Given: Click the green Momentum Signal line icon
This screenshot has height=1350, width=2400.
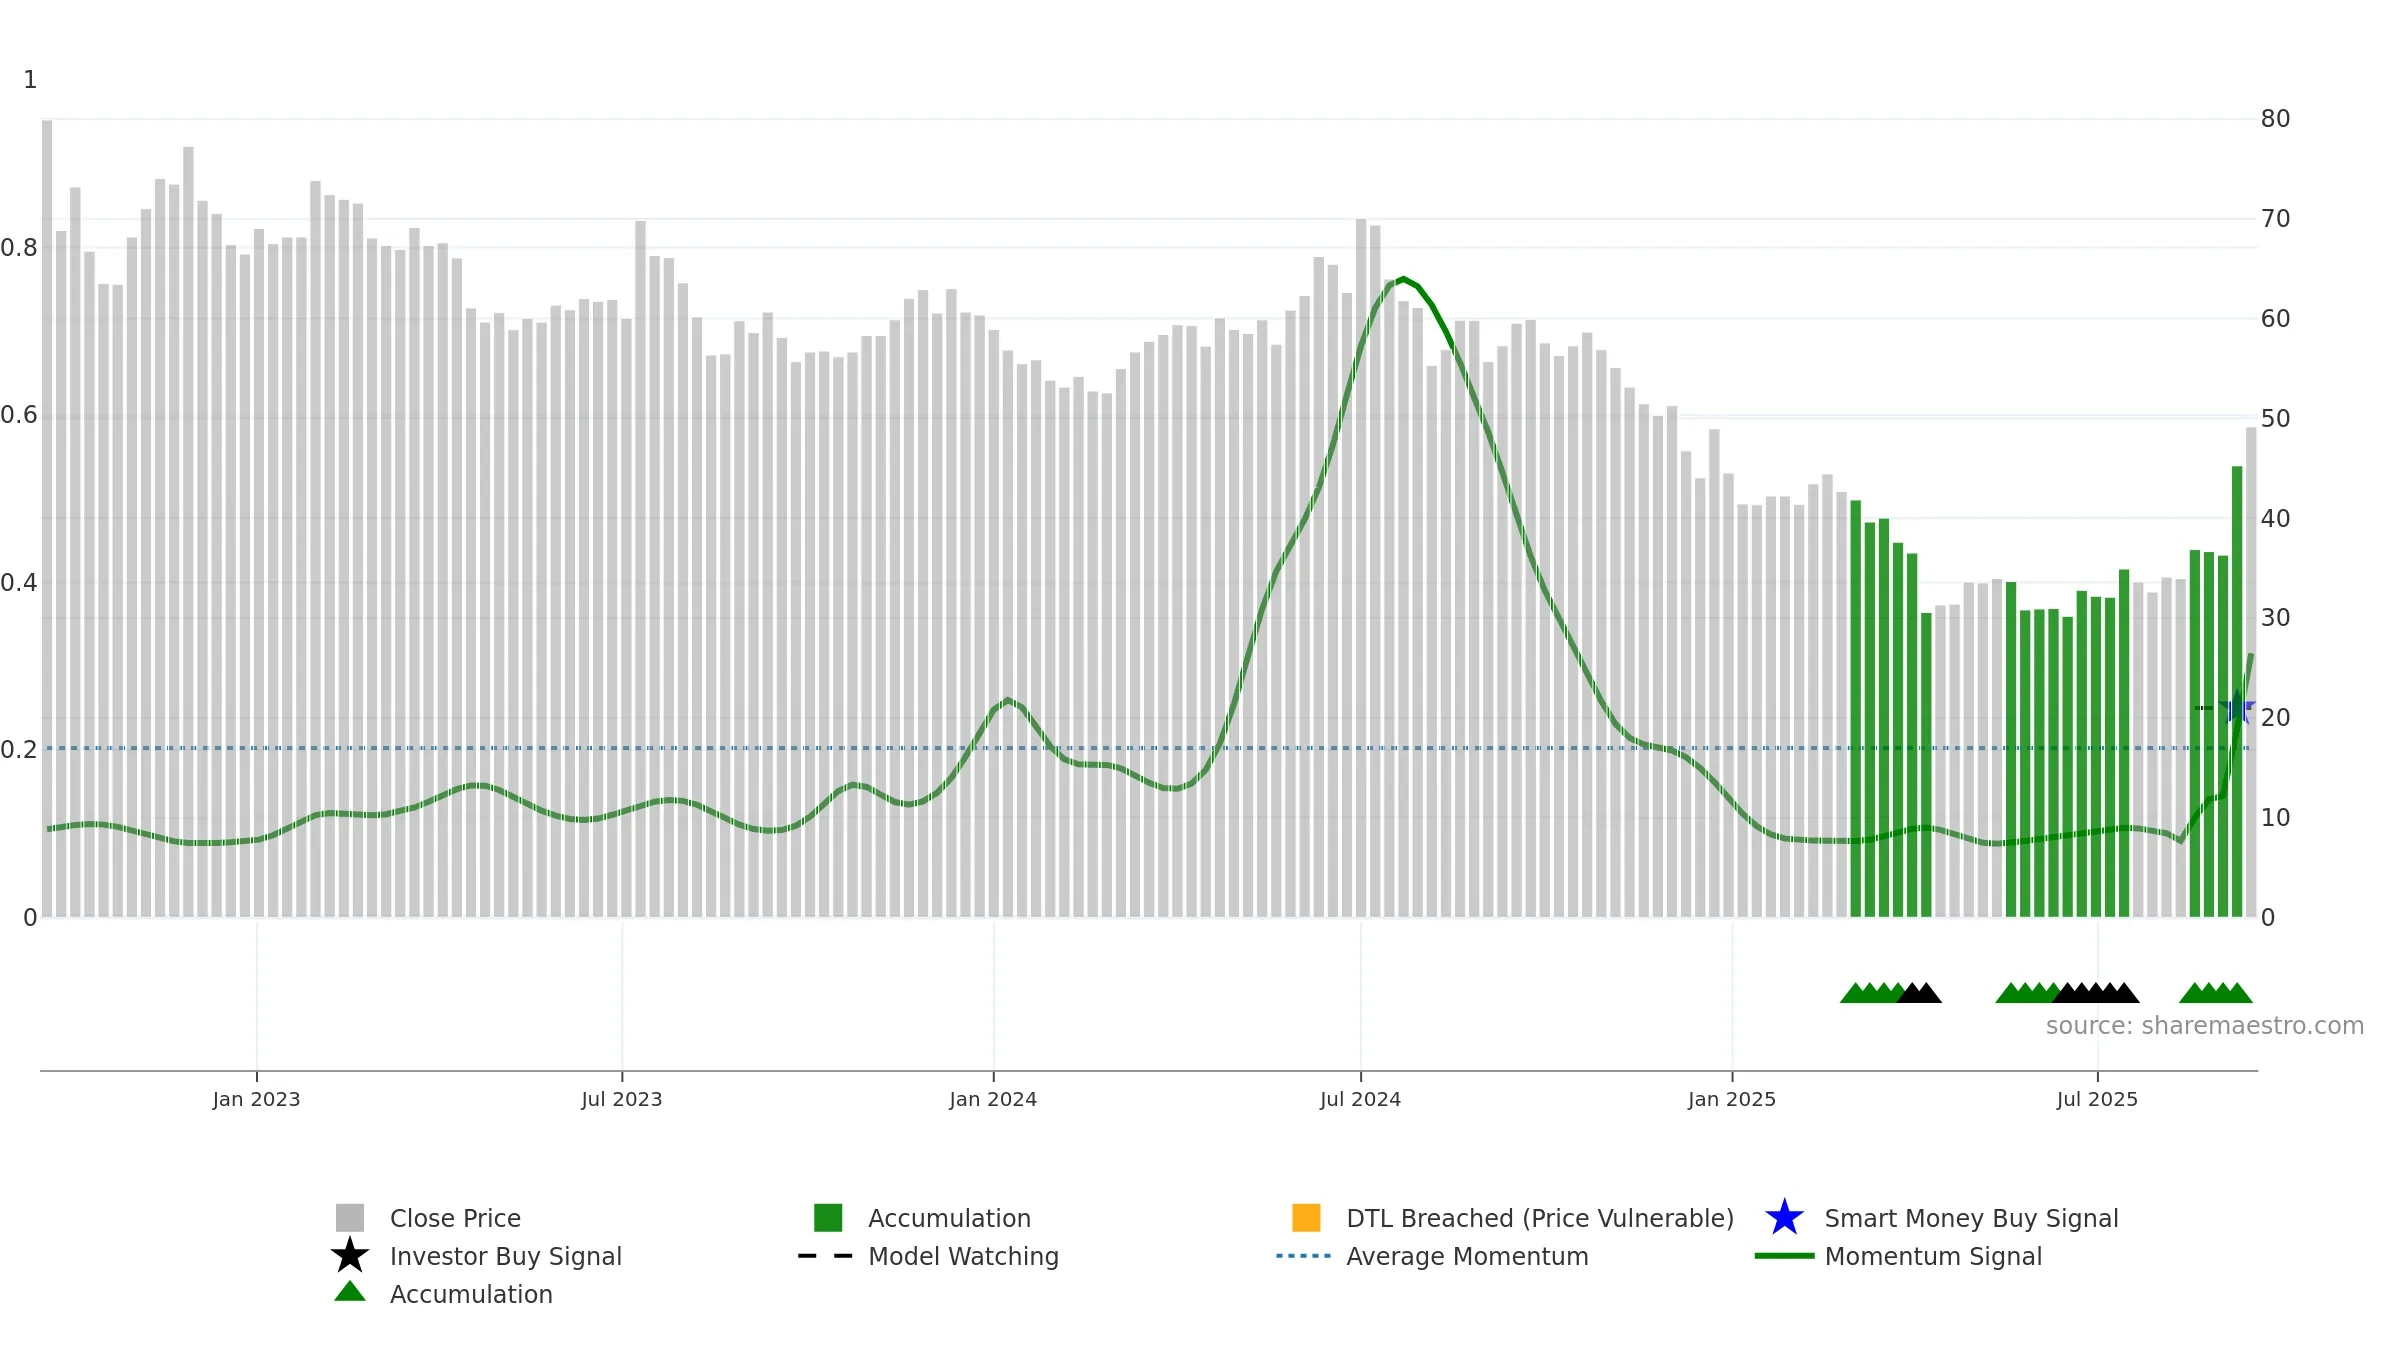Looking at the screenshot, I should pyautogui.click(x=1784, y=1256).
